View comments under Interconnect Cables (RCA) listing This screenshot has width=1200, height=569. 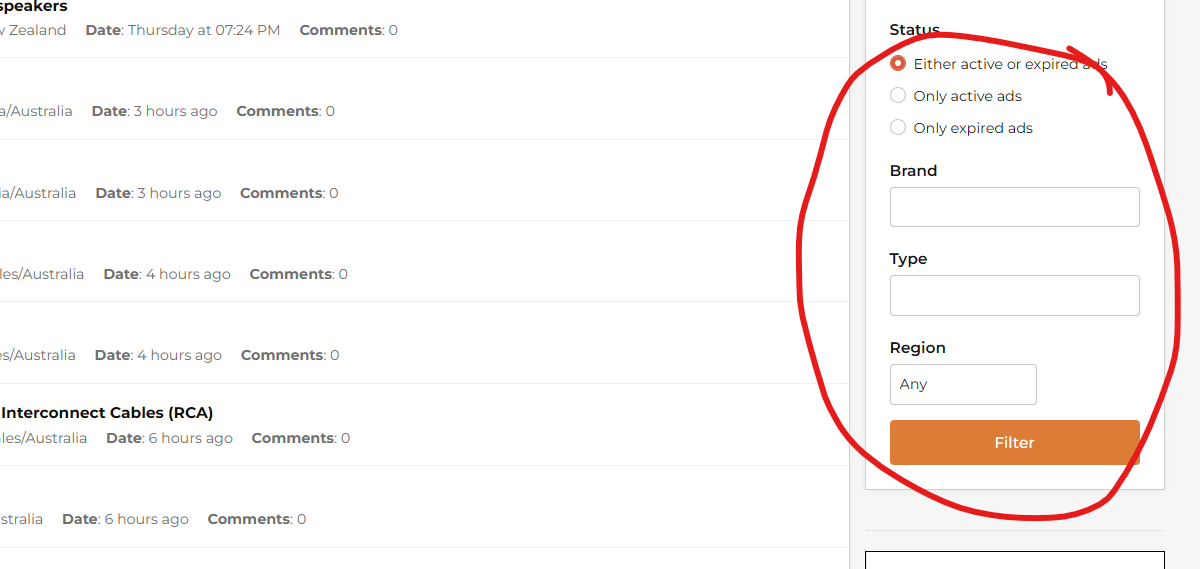[x=301, y=438]
